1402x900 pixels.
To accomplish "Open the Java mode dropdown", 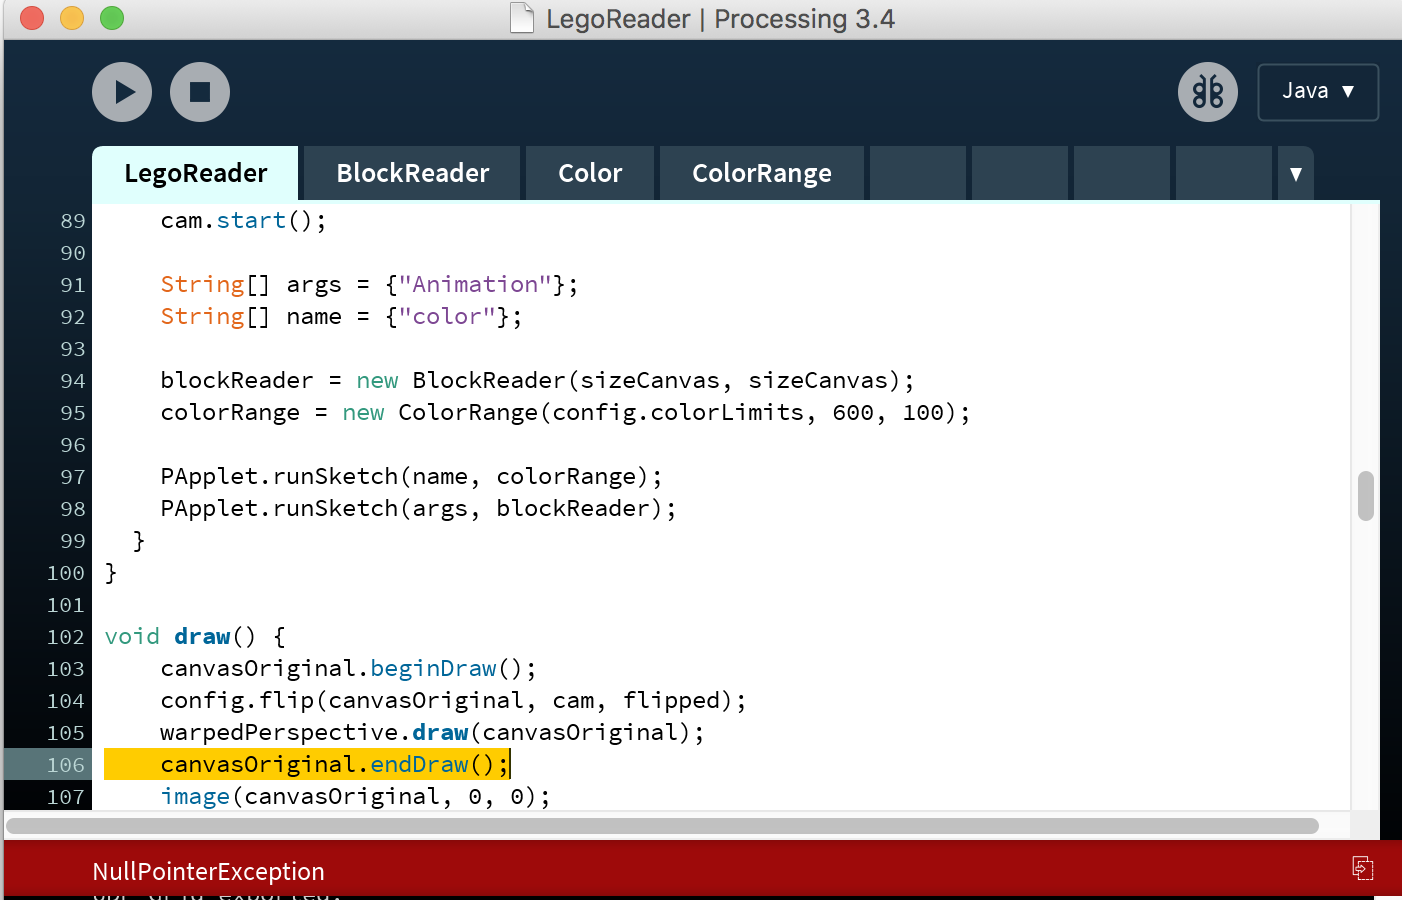I will (1318, 92).
